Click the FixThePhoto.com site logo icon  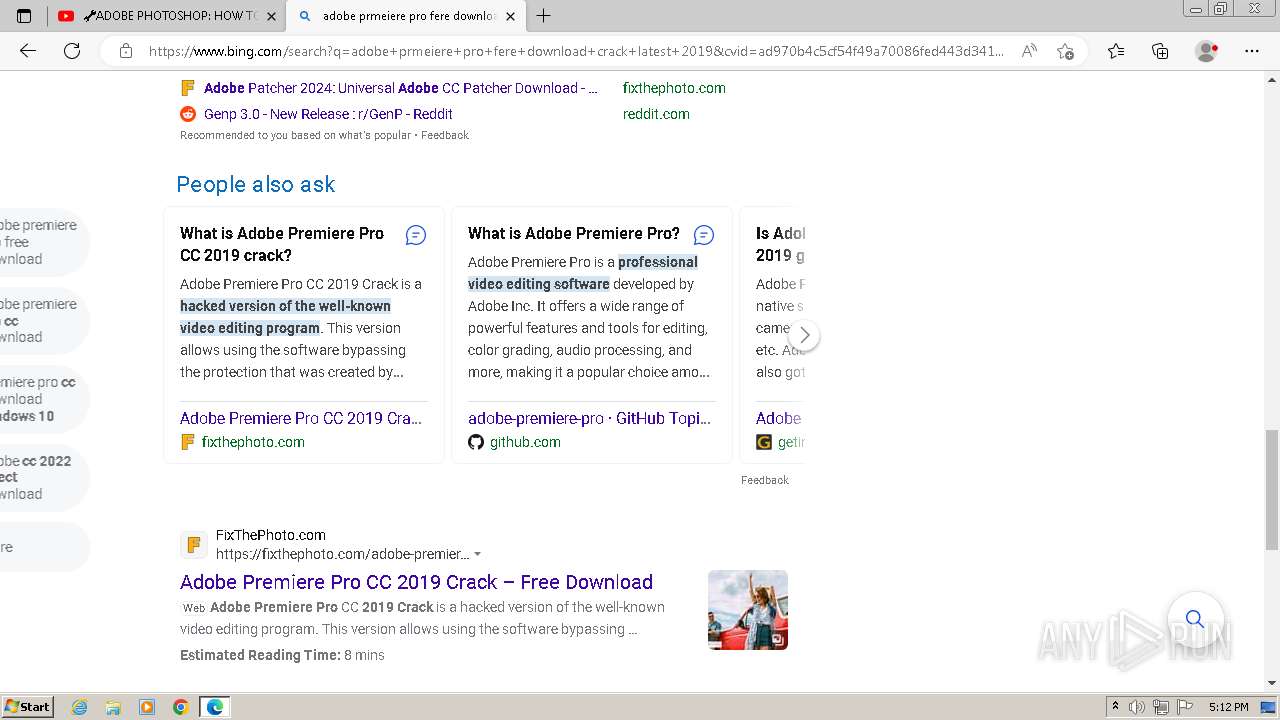(x=194, y=545)
